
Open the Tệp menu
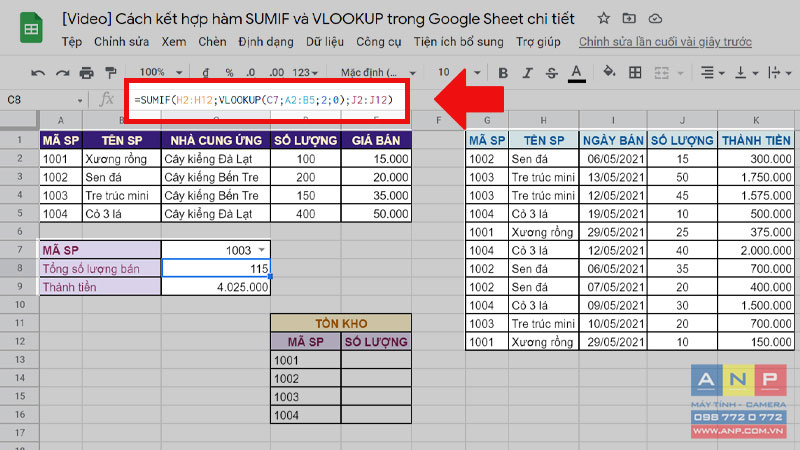72,42
